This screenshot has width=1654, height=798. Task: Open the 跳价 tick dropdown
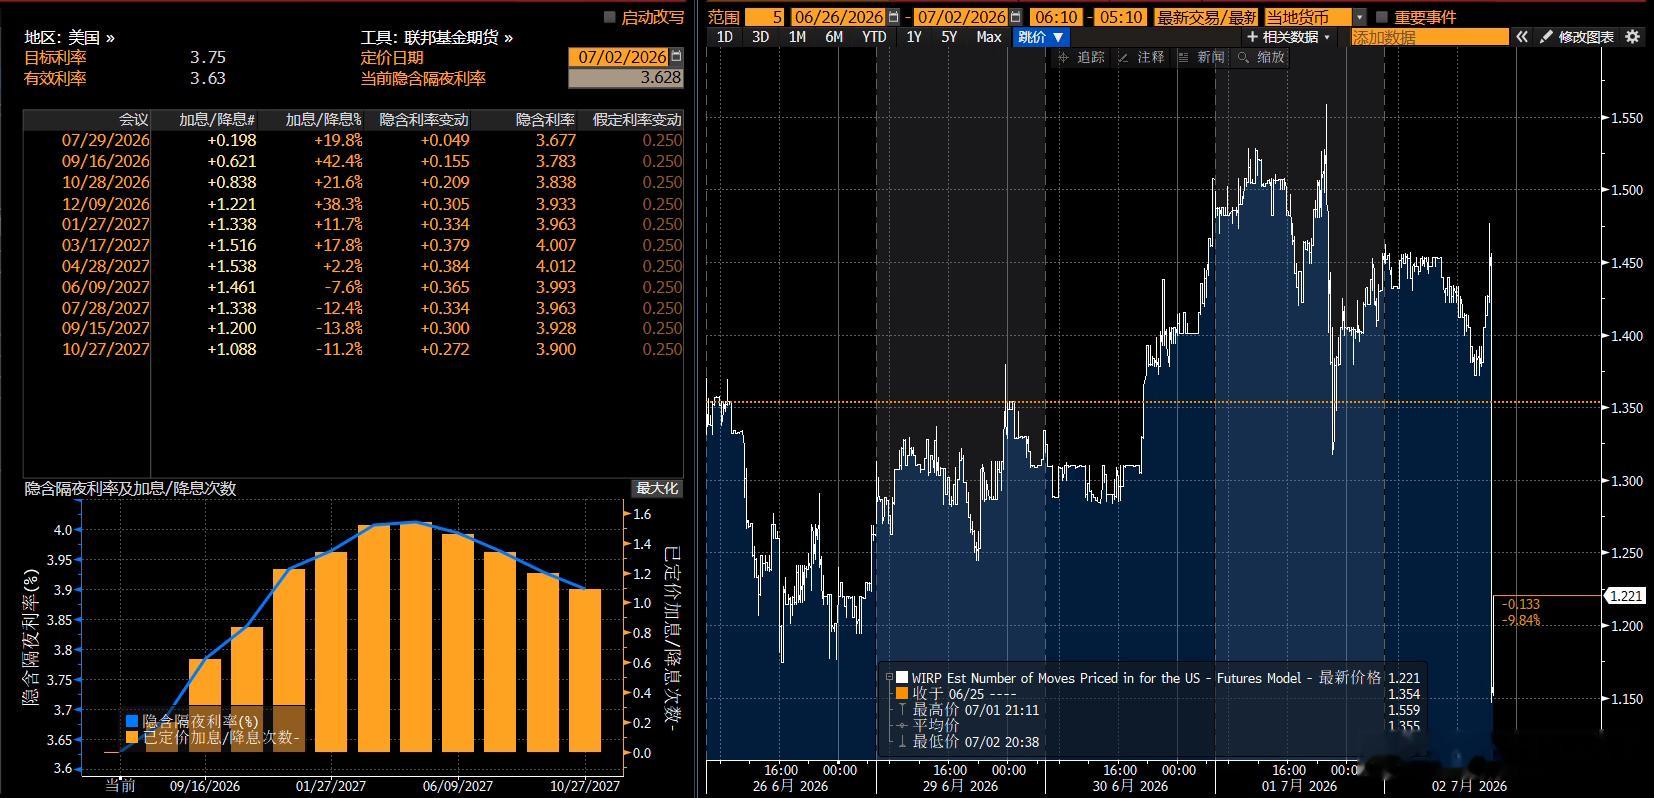click(x=1041, y=37)
